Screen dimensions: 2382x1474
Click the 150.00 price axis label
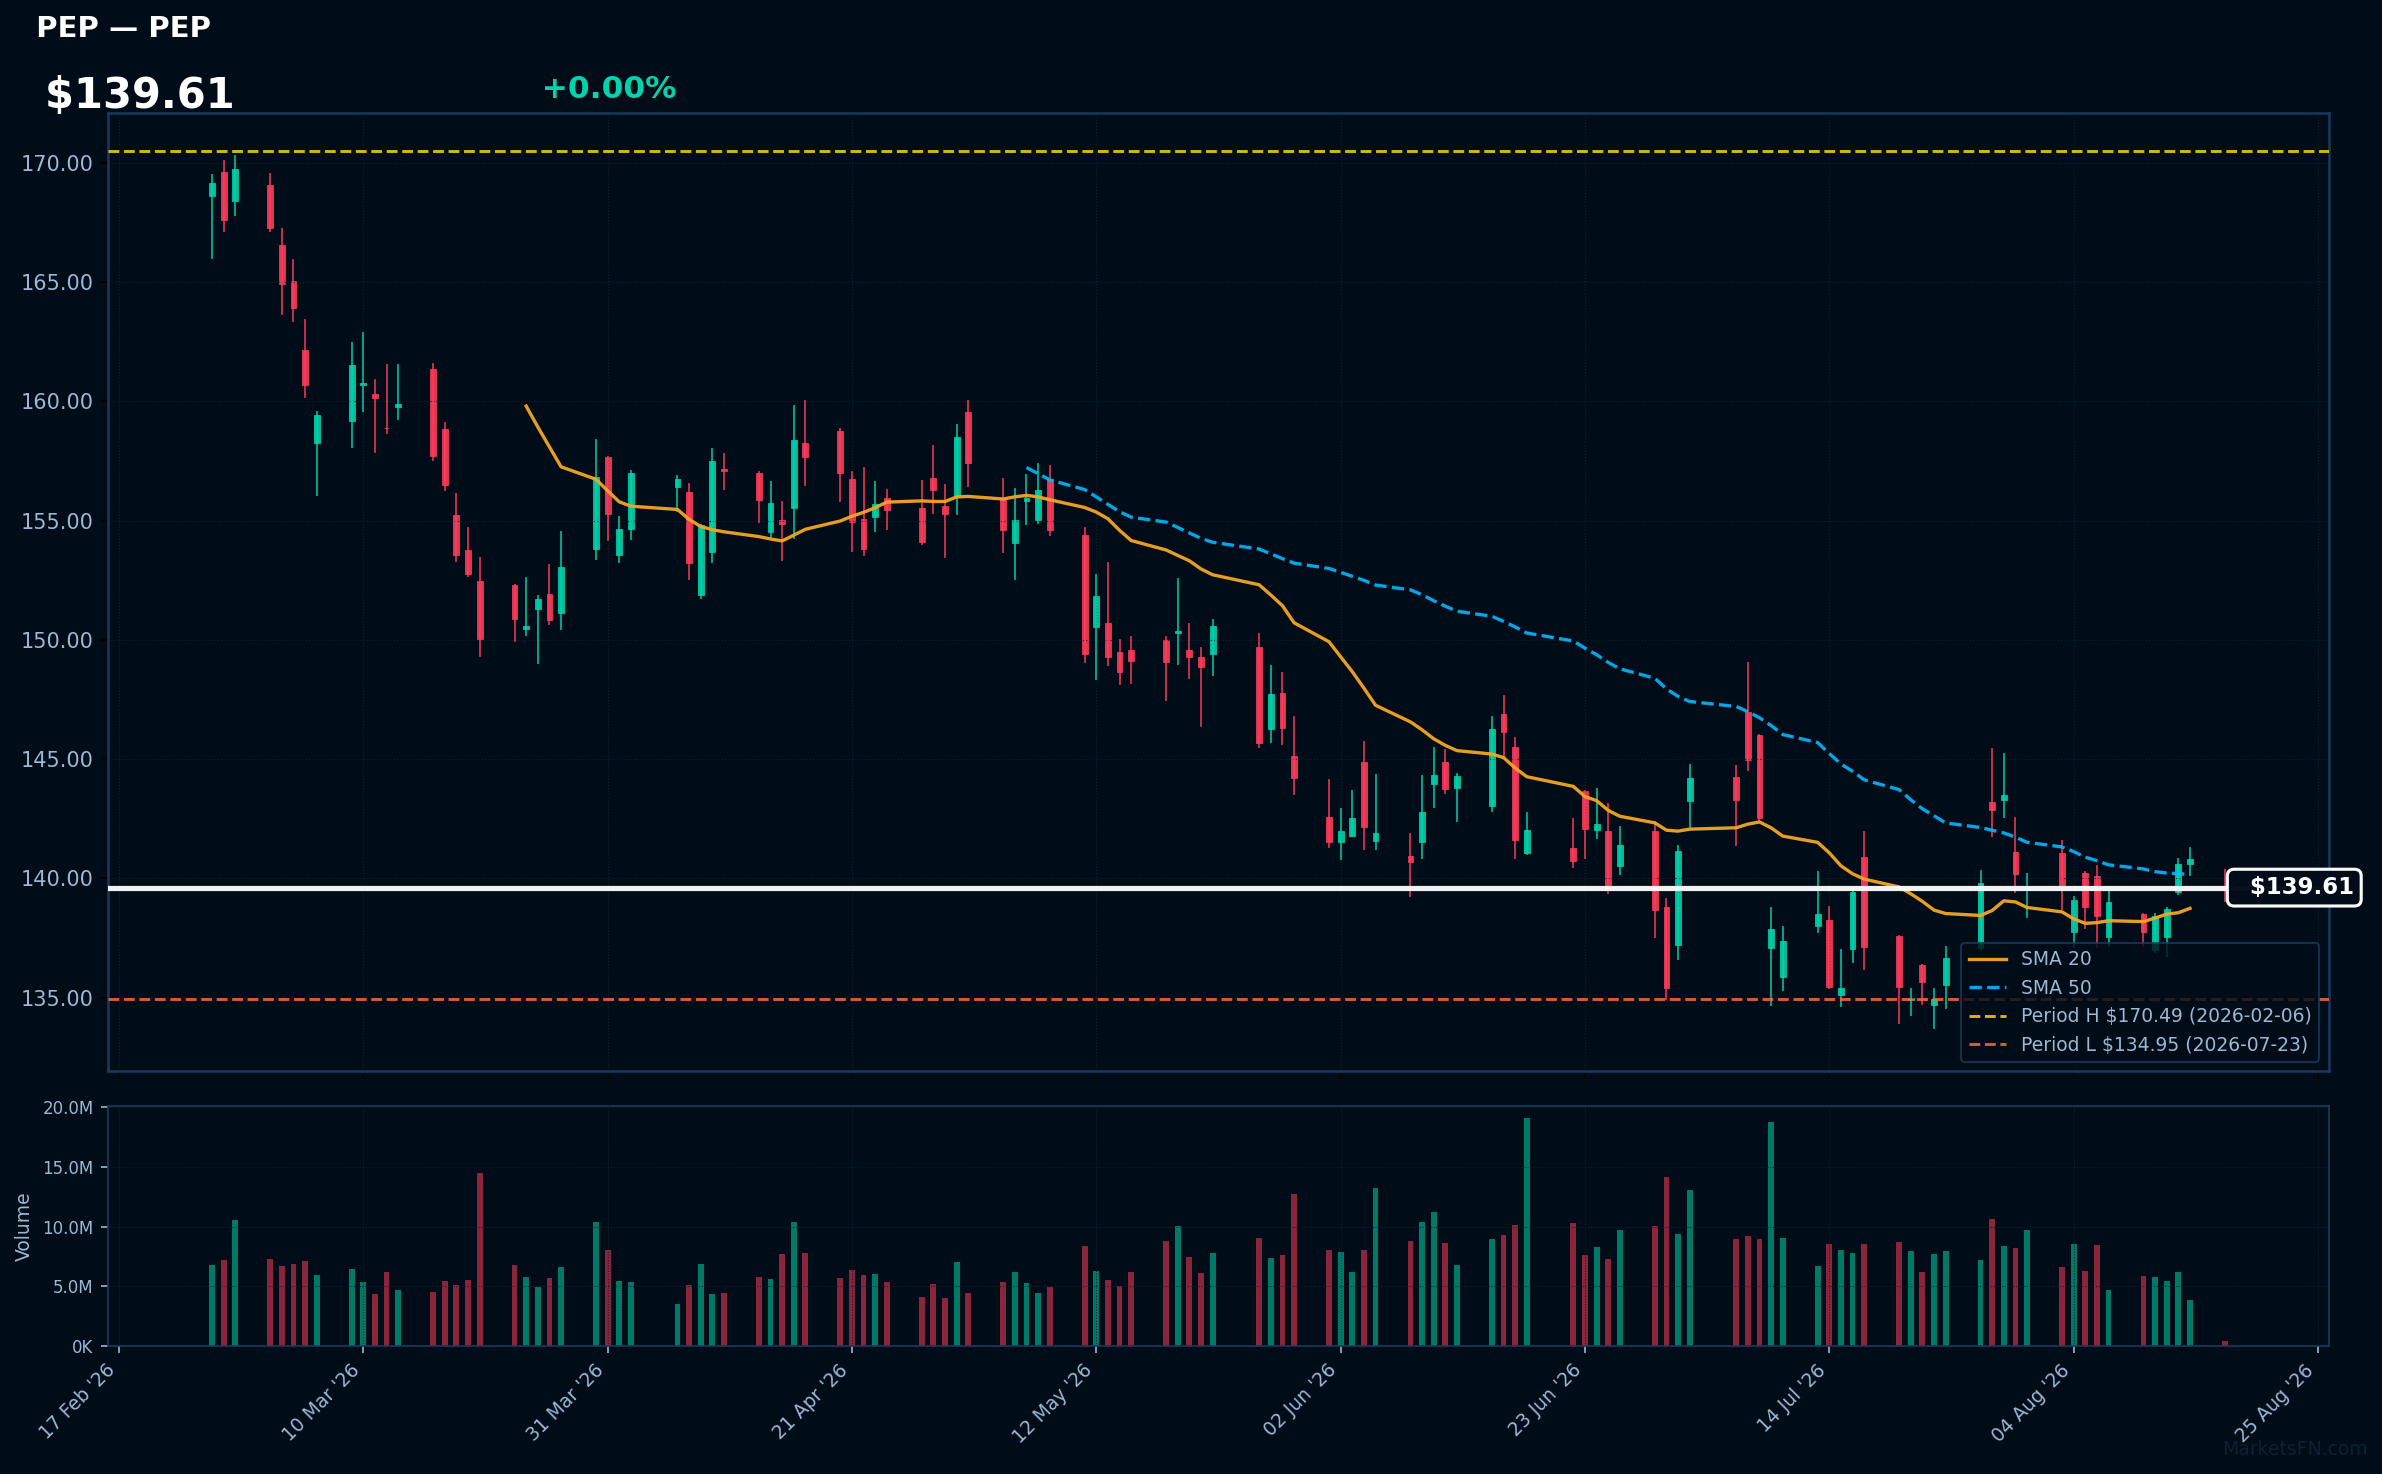pos(57,640)
